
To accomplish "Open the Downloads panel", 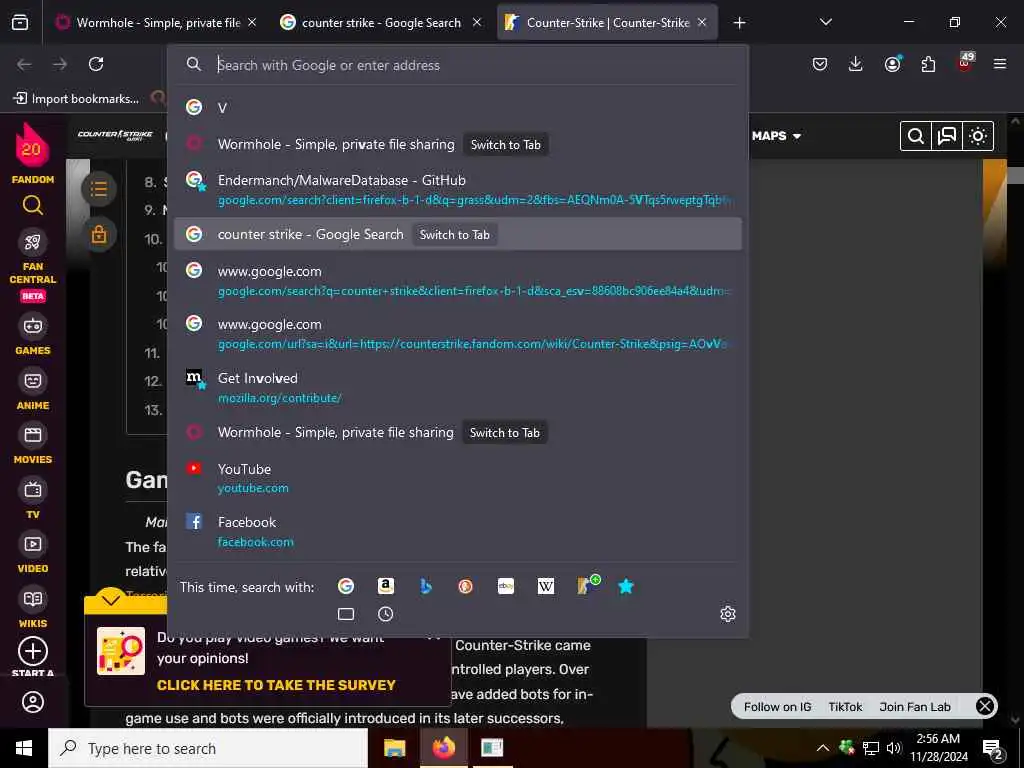I will coord(856,64).
